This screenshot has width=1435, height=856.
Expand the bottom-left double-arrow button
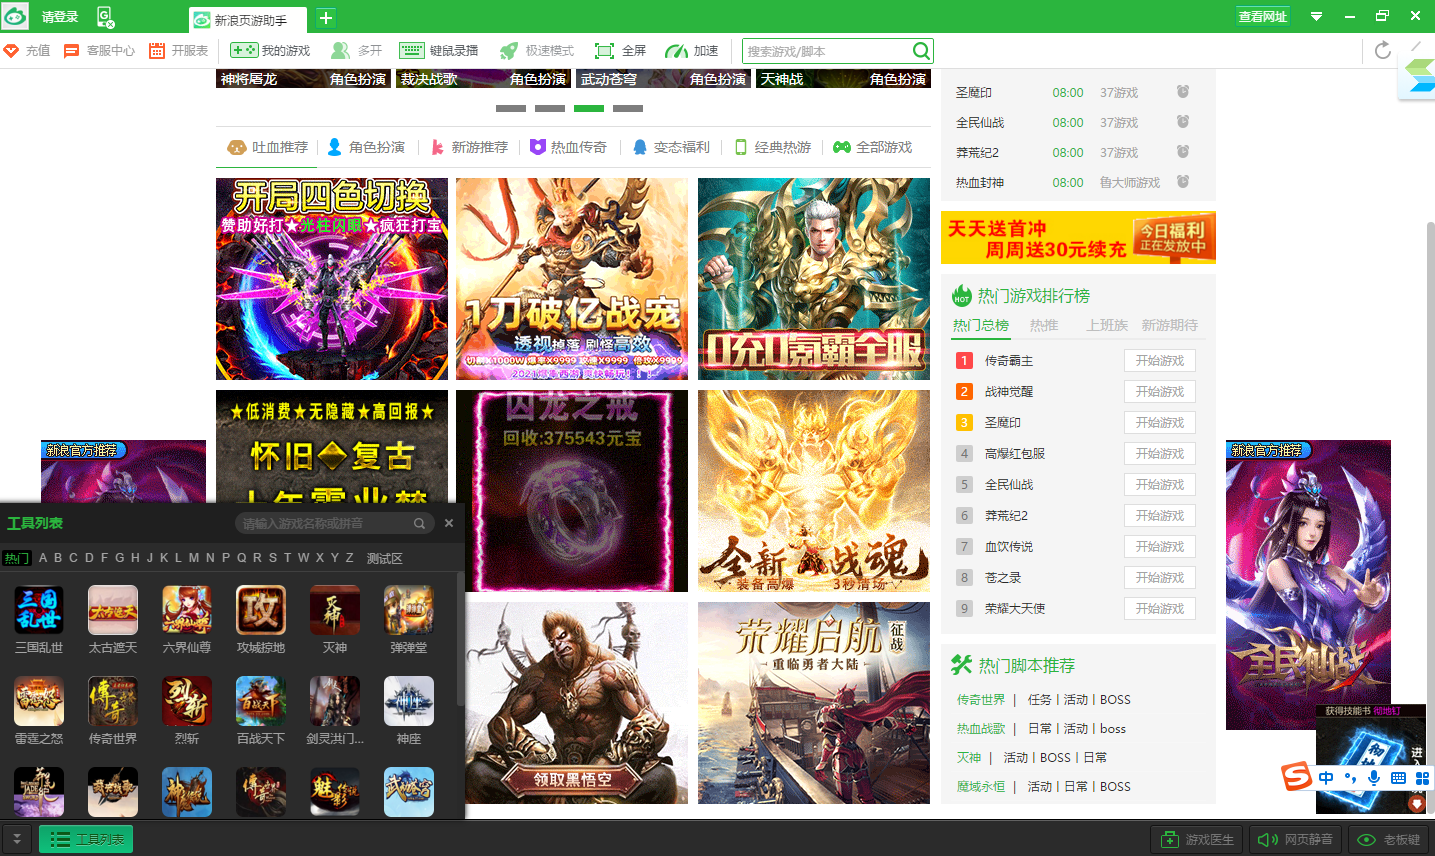click(x=16, y=840)
